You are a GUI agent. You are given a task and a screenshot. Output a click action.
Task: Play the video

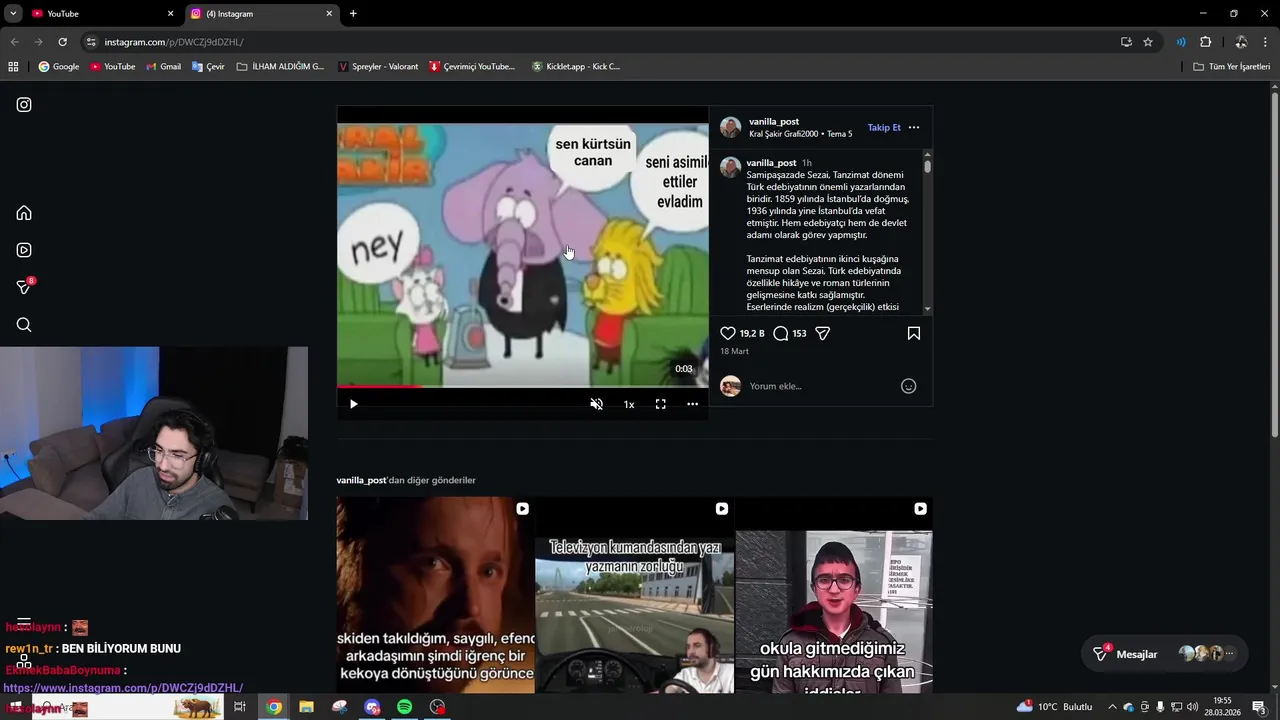[x=353, y=404]
